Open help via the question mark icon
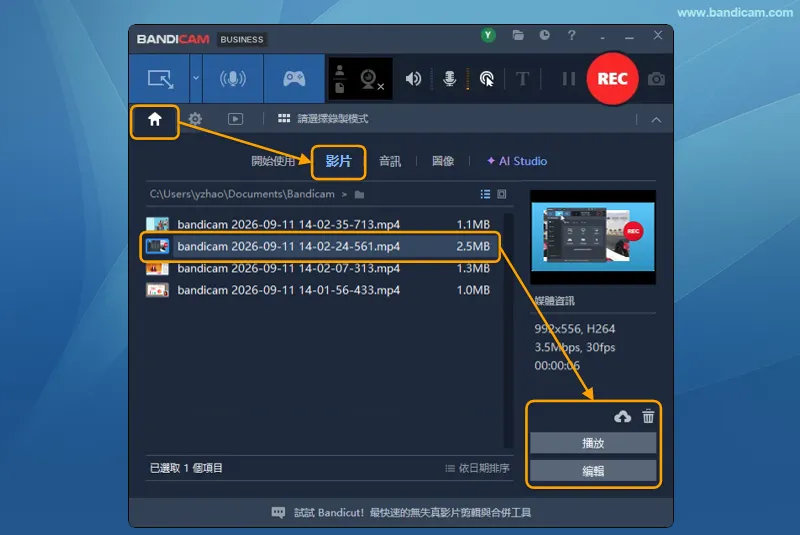Viewport: 800px width, 535px height. click(571, 35)
